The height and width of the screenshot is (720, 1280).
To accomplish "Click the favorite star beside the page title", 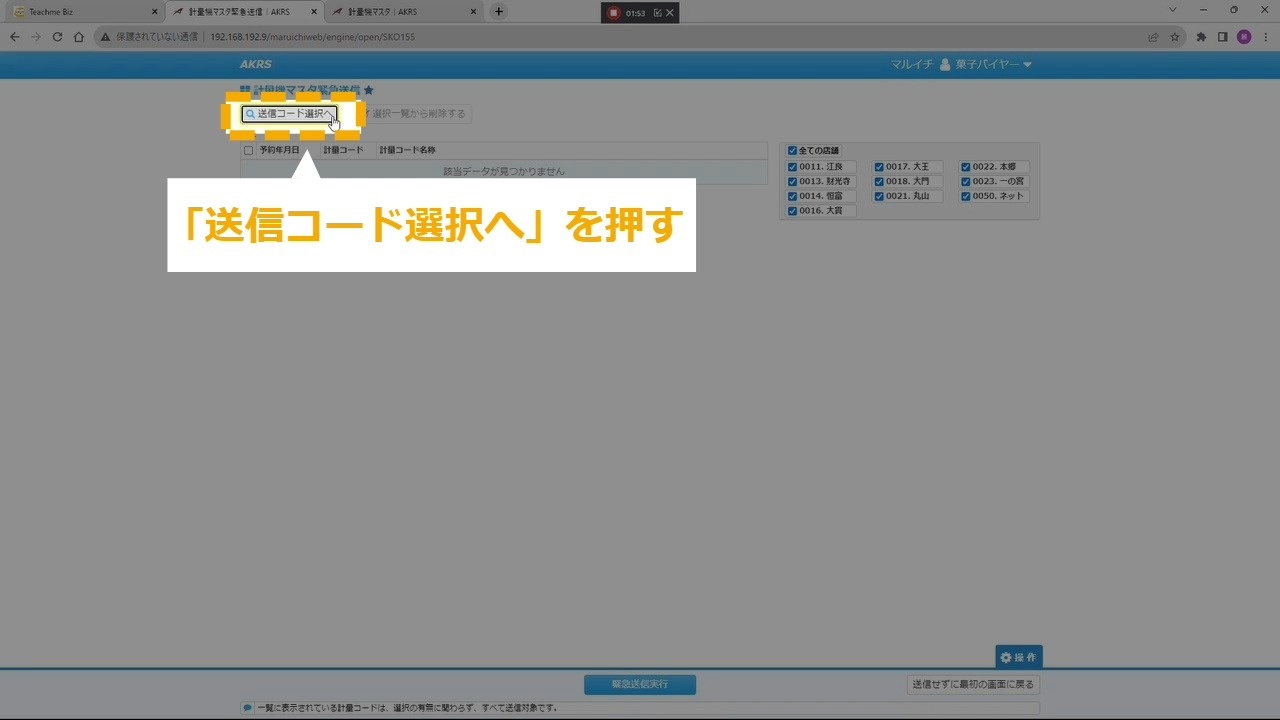I will coord(369,90).
